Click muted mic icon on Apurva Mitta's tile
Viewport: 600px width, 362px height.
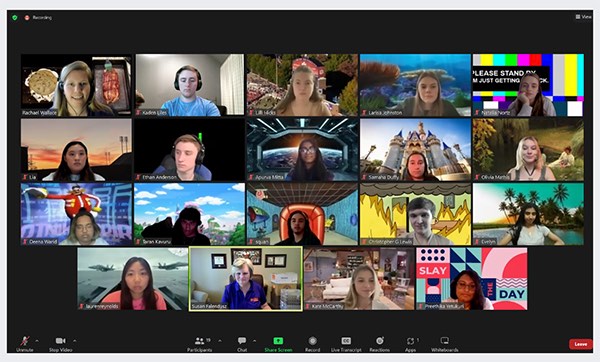point(251,178)
